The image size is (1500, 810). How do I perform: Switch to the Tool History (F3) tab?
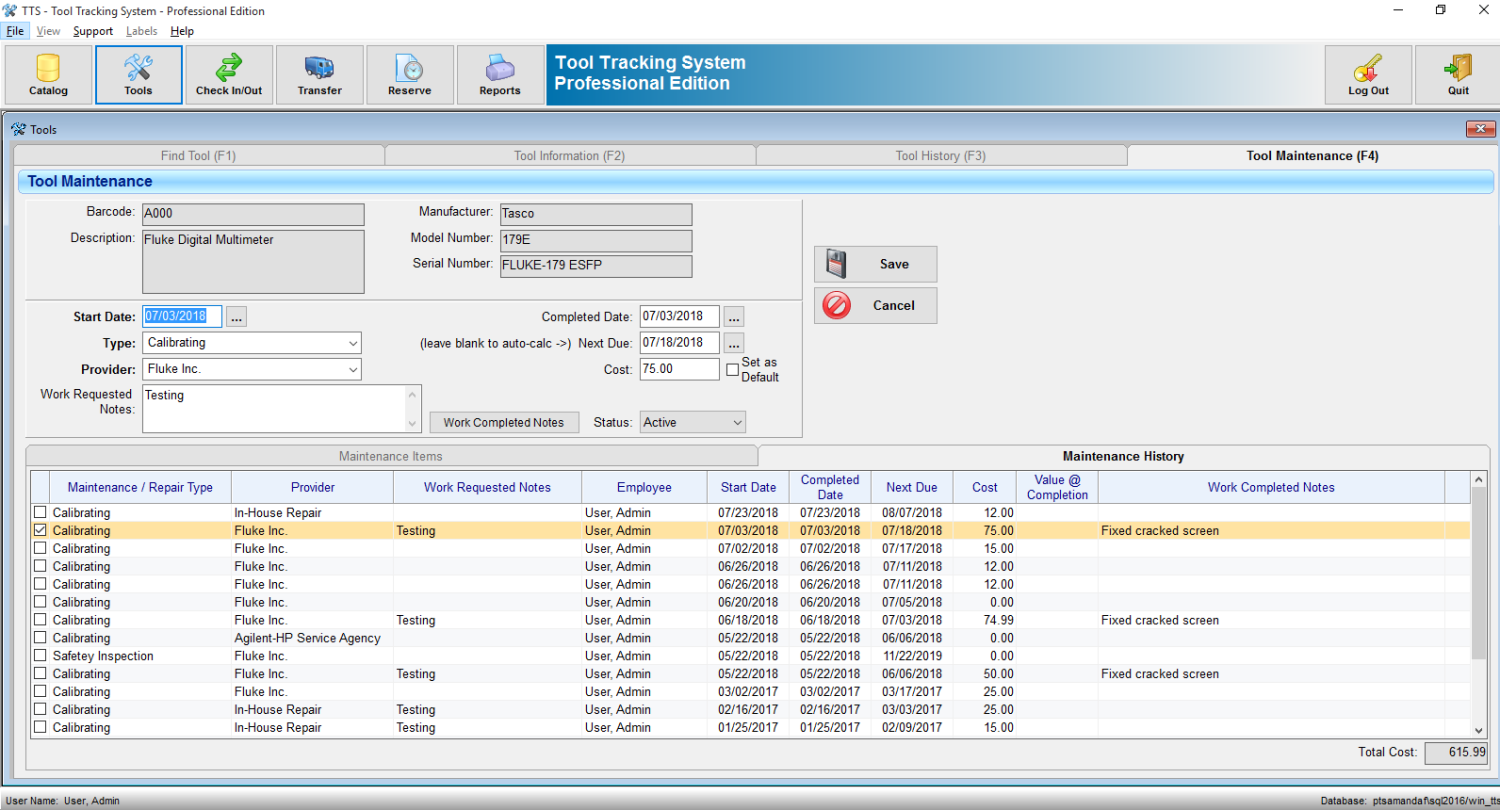coord(940,155)
